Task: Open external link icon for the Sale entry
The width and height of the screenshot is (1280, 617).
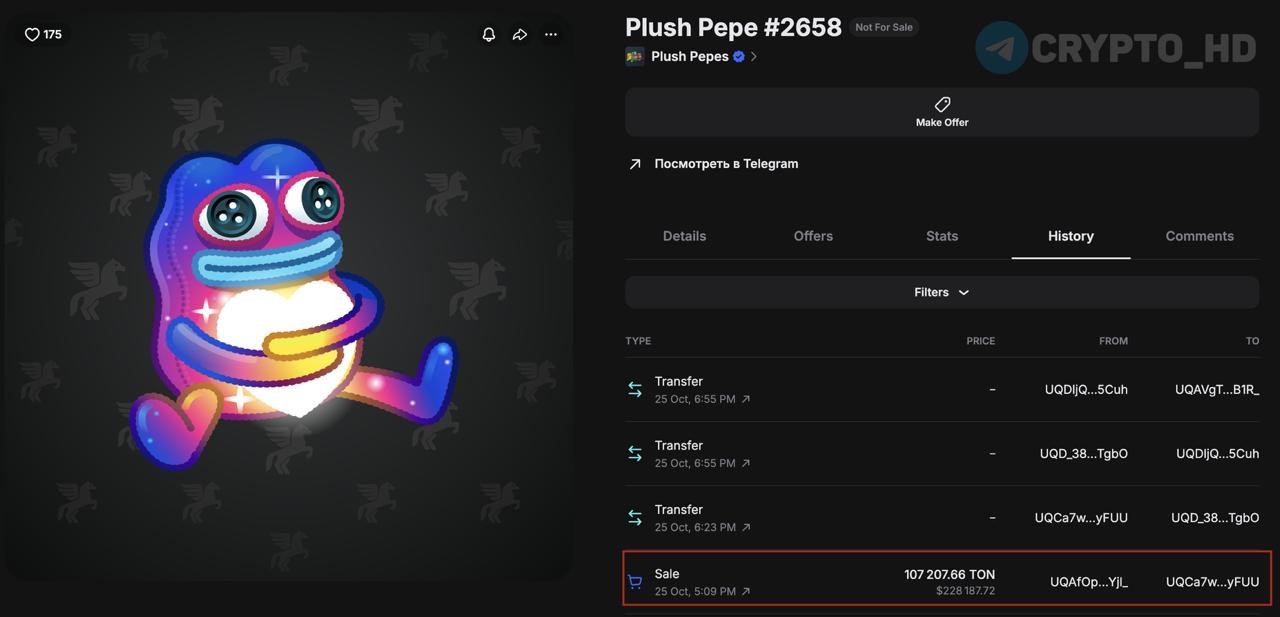Action: click(x=746, y=592)
